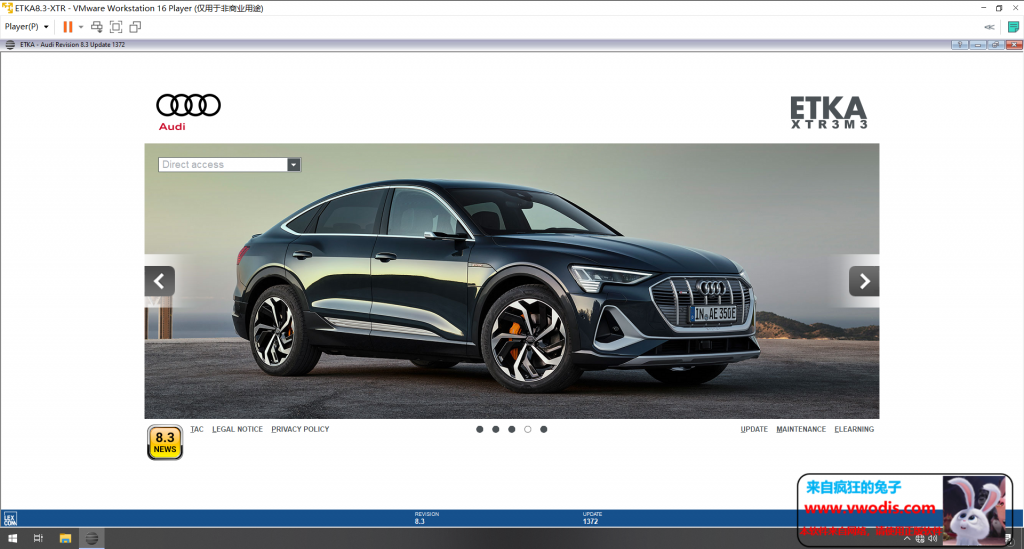The height and width of the screenshot is (549, 1024).
Task: Expand the power options arrow beside pause
Action: coord(81,27)
